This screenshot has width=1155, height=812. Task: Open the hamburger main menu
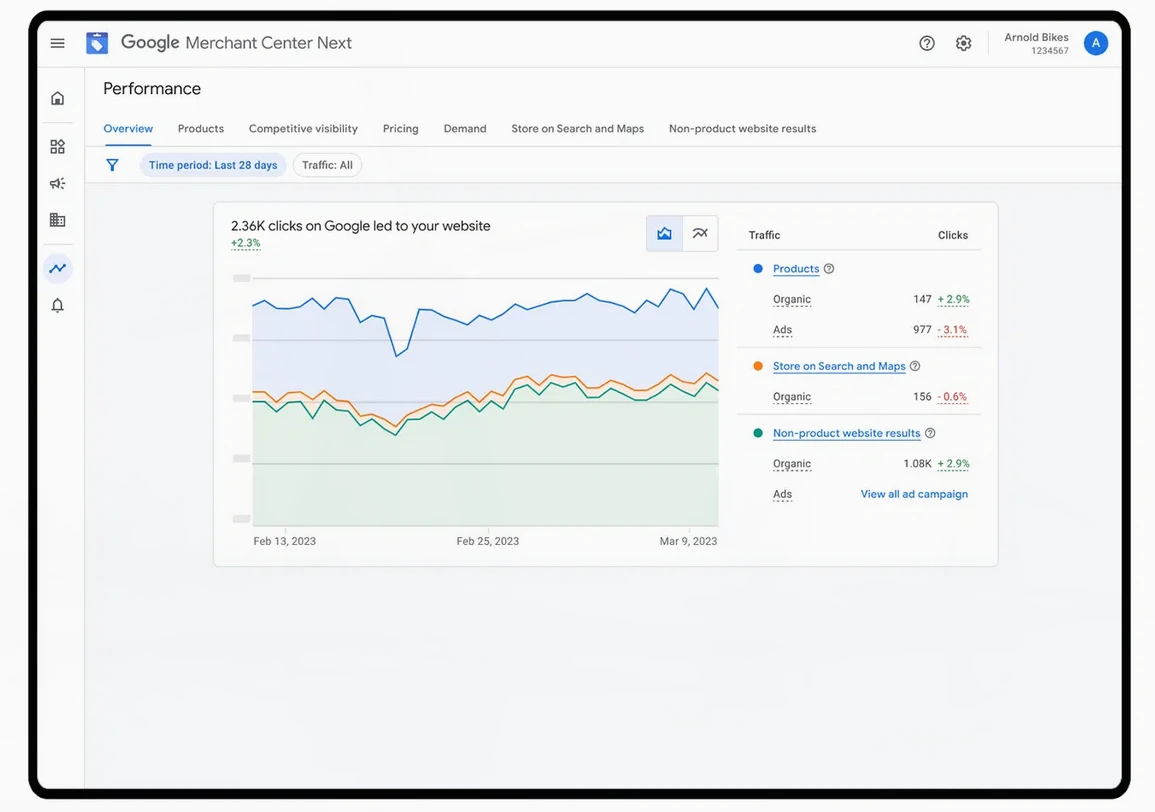(x=57, y=43)
